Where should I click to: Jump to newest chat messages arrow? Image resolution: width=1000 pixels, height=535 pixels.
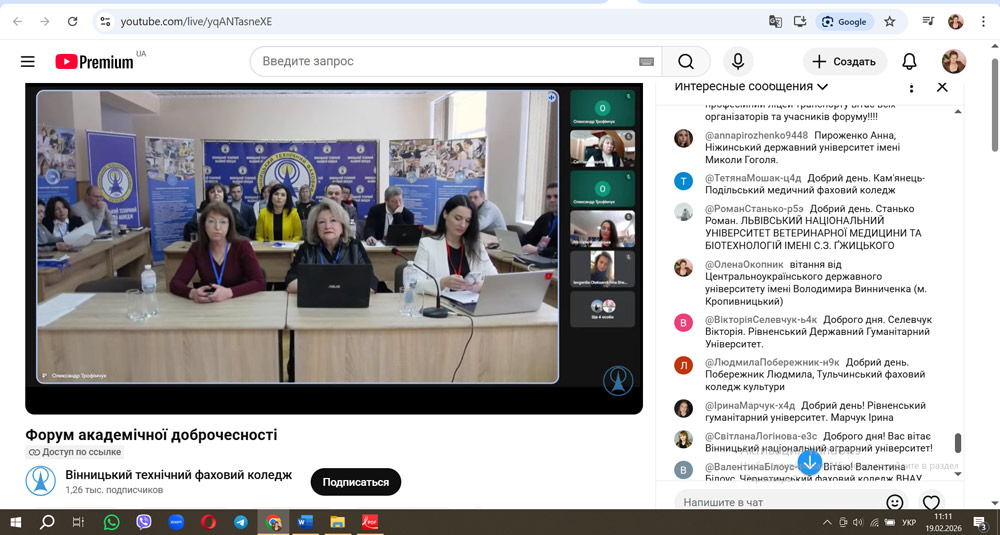[x=810, y=462]
